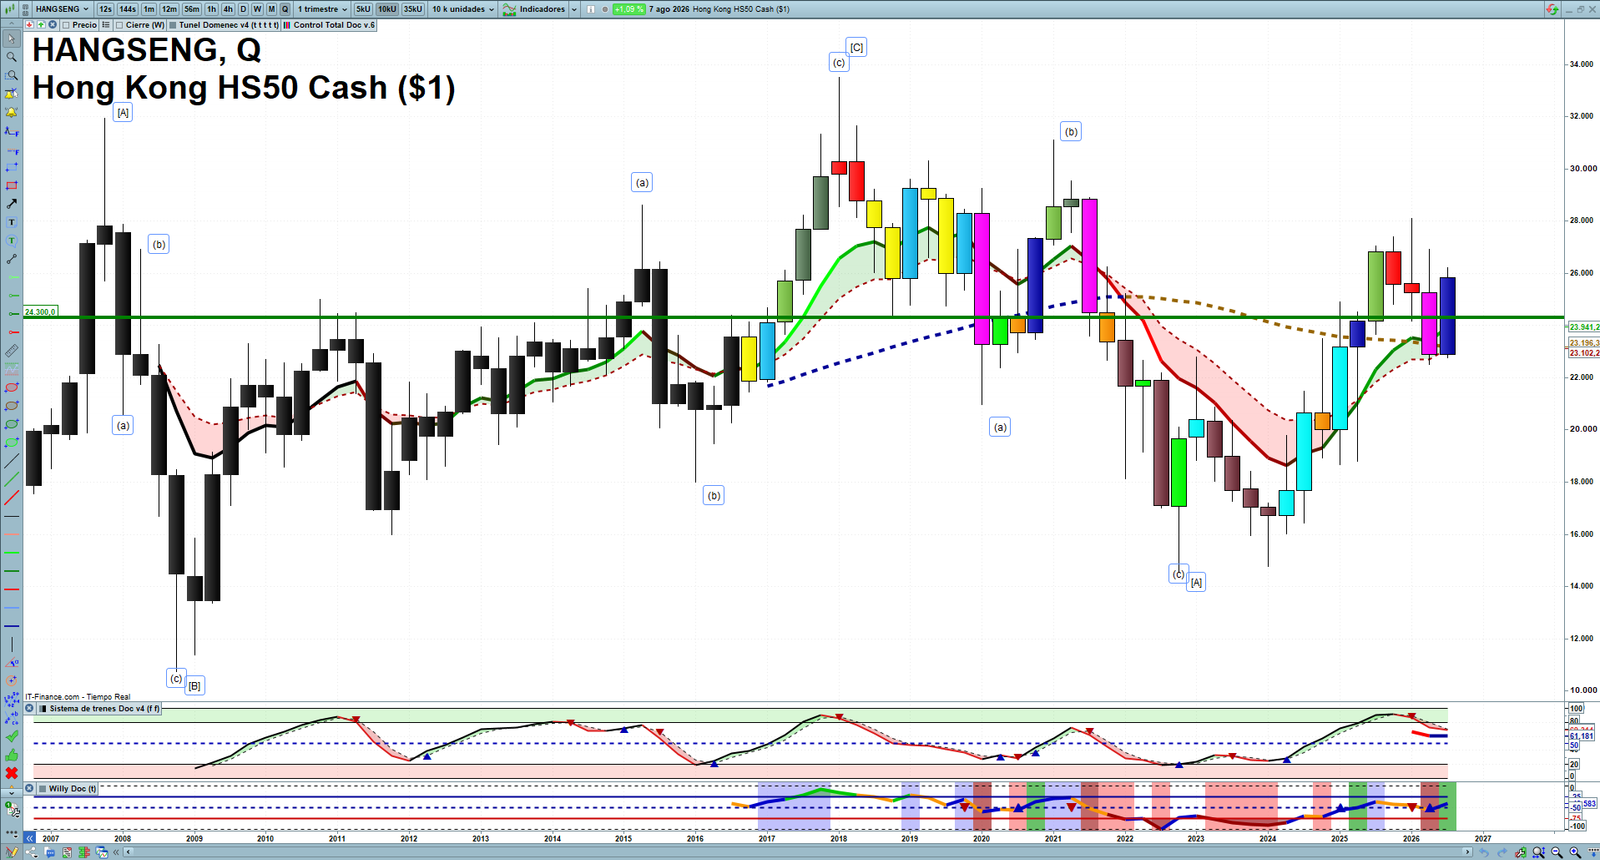Viewport: 1600px width, 860px height.
Task: Select the segment line drawing tool
Action: click(x=11, y=259)
